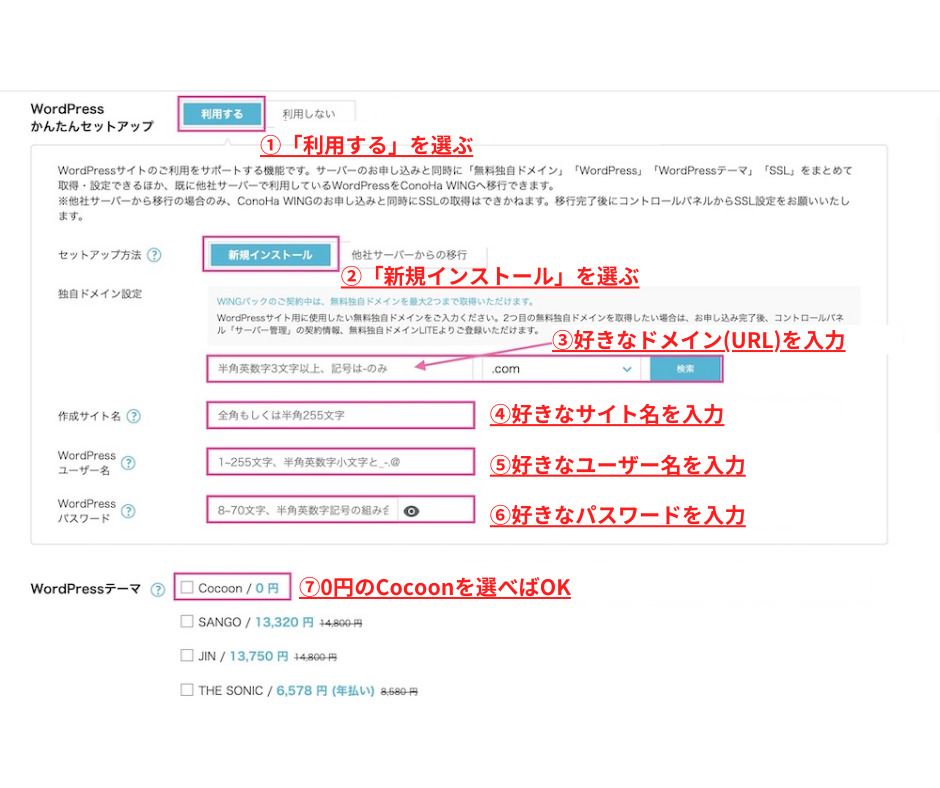Check the SANGO theme checkbox

(x=187, y=621)
